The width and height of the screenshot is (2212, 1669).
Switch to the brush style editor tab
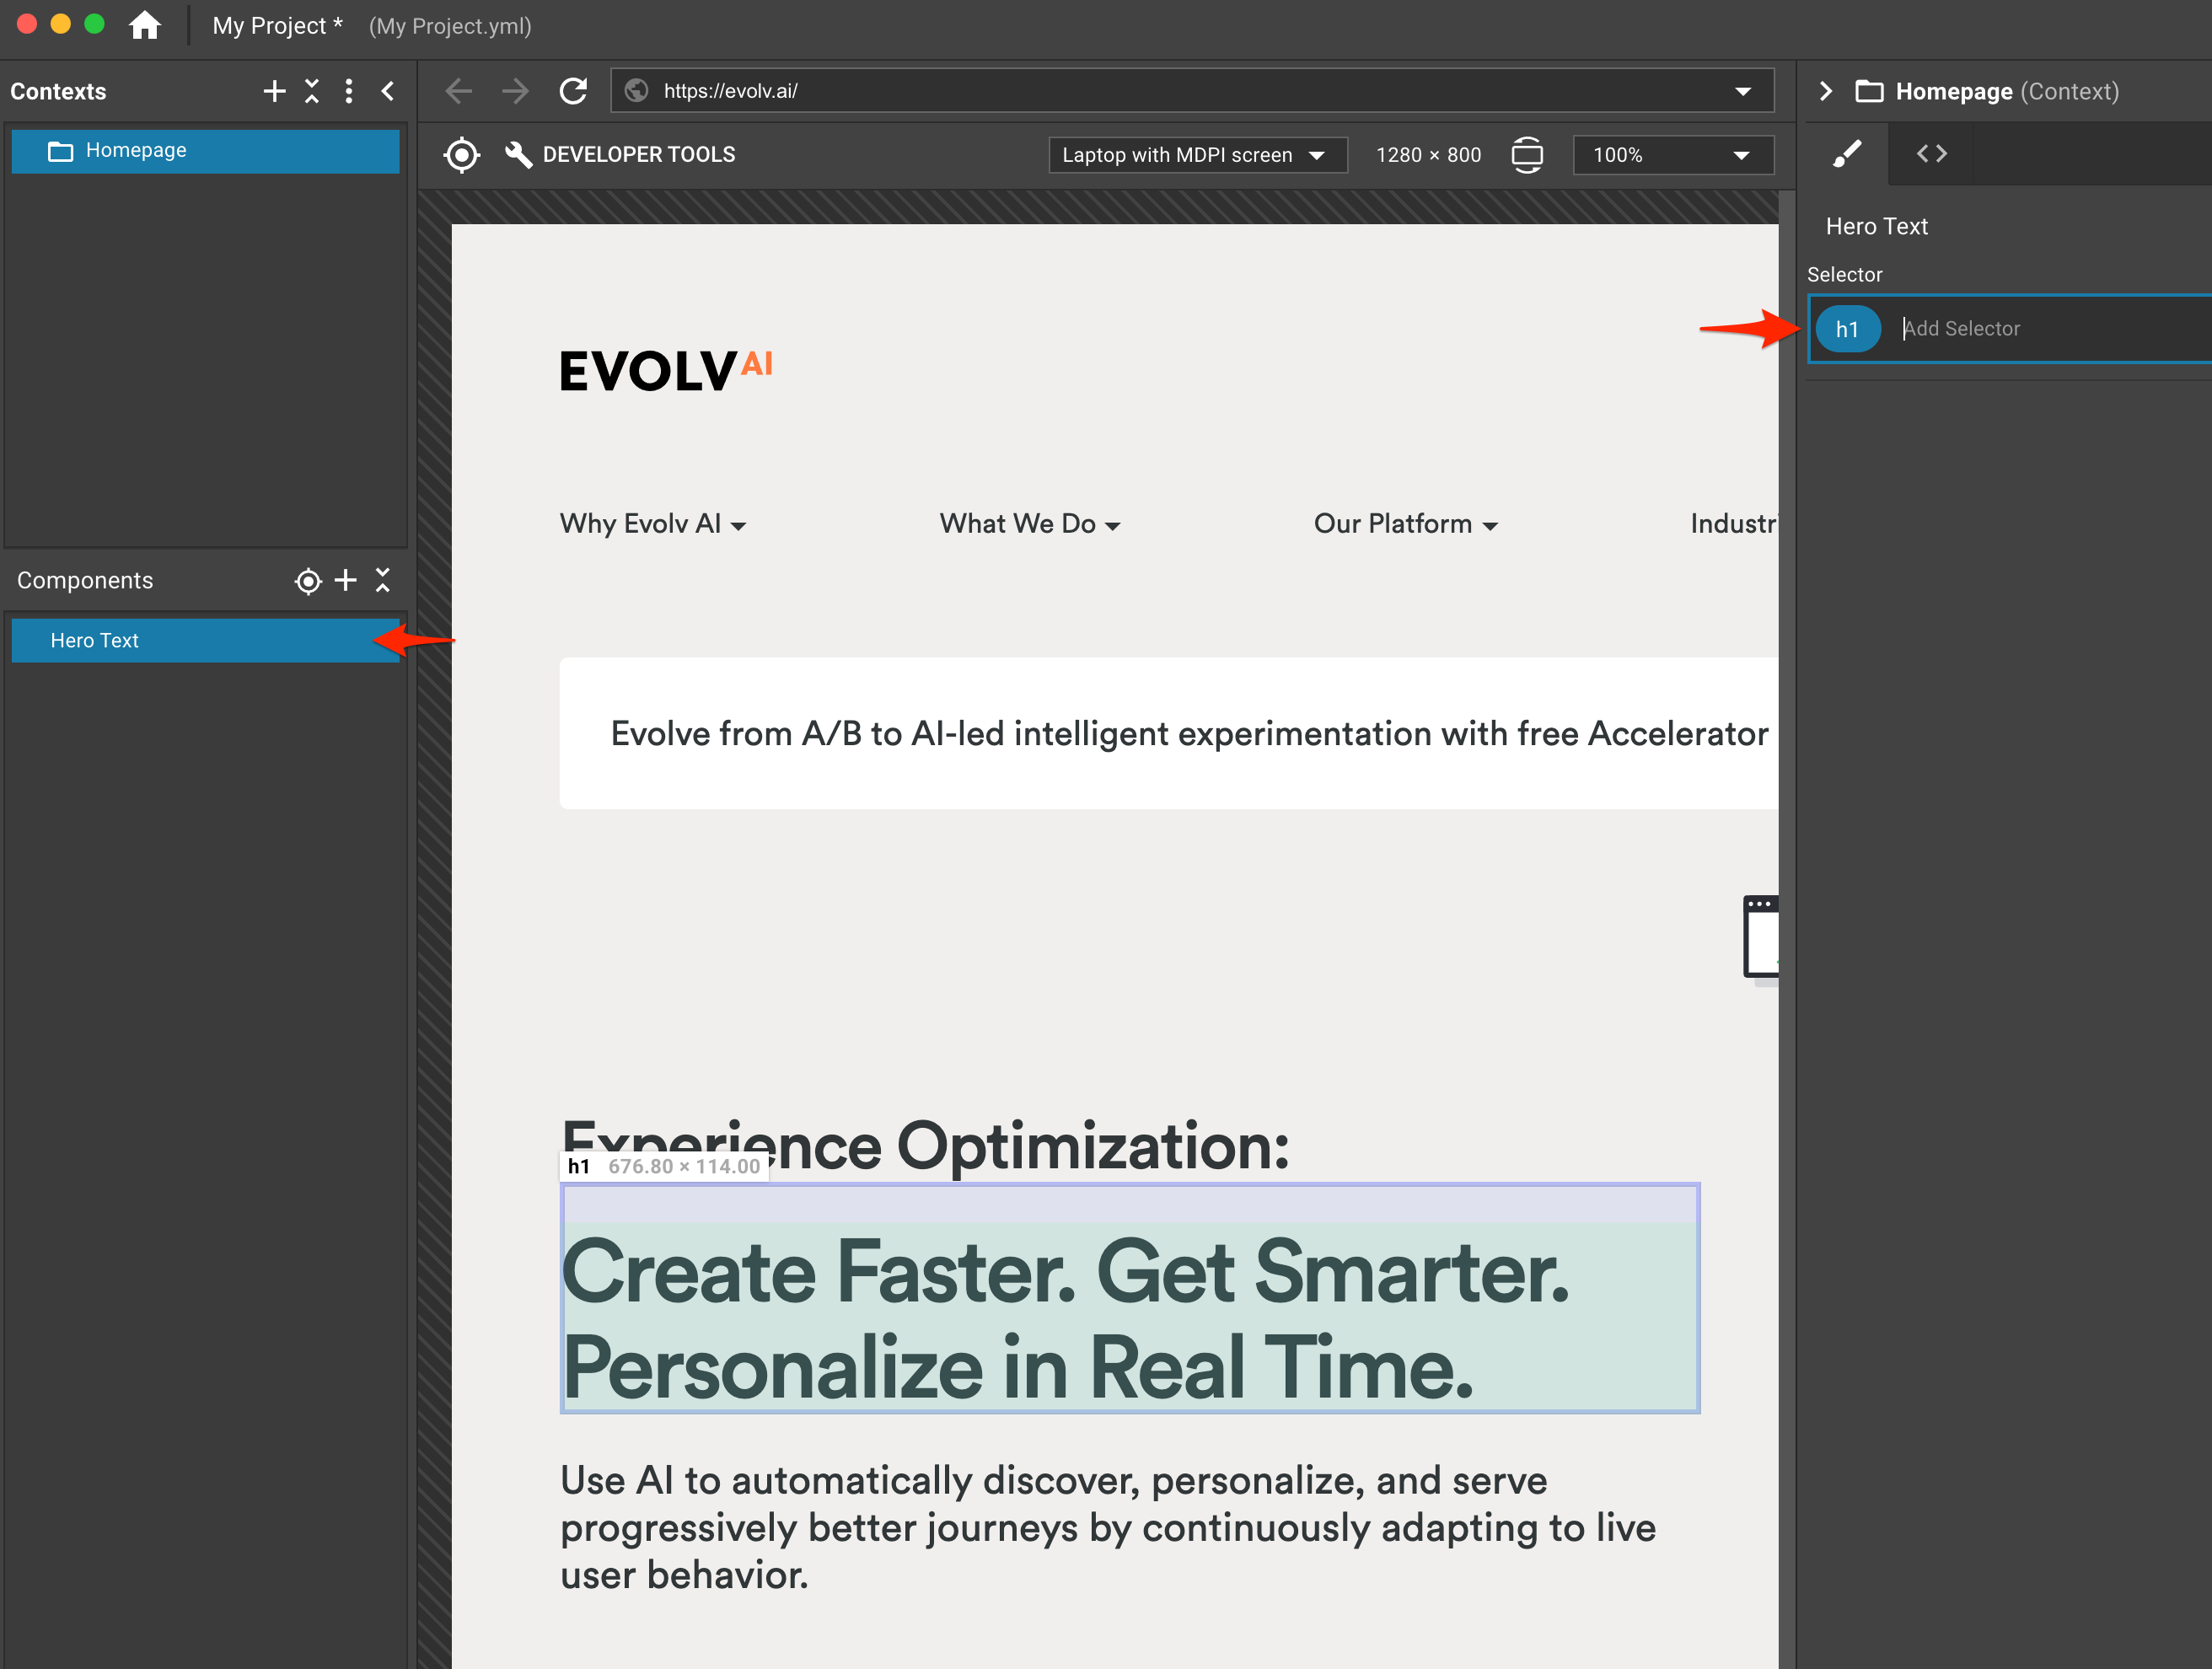[1845, 154]
